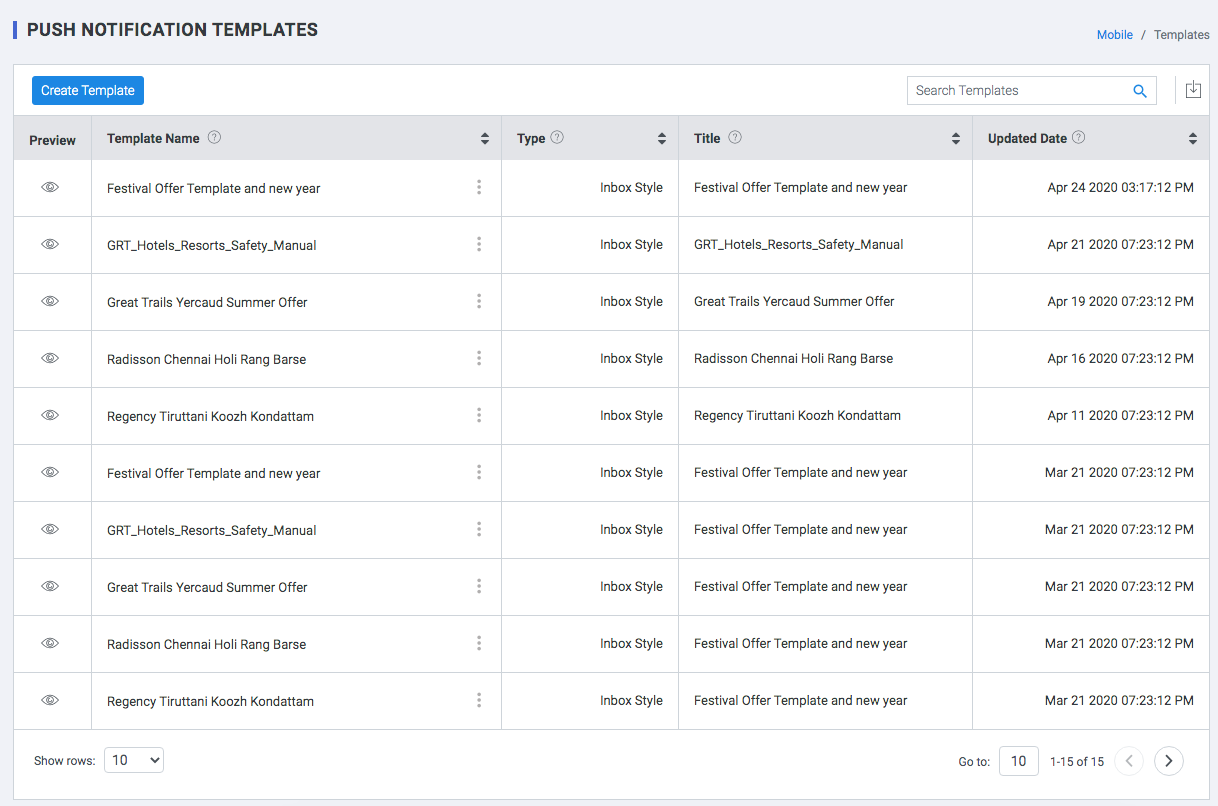Preview Regency Tiruttani template updated Apr 11

tap(50, 415)
